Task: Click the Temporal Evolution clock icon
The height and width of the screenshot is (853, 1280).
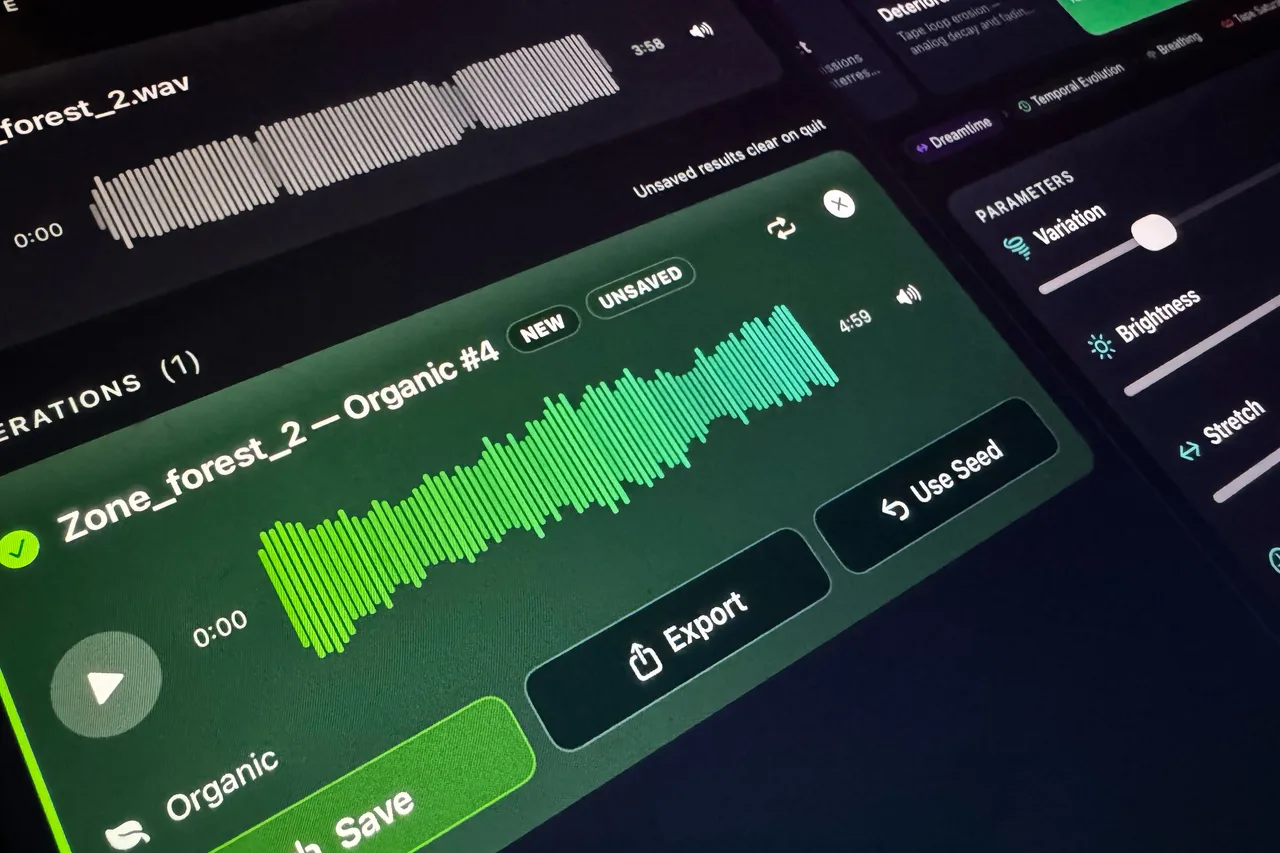Action: point(1024,105)
